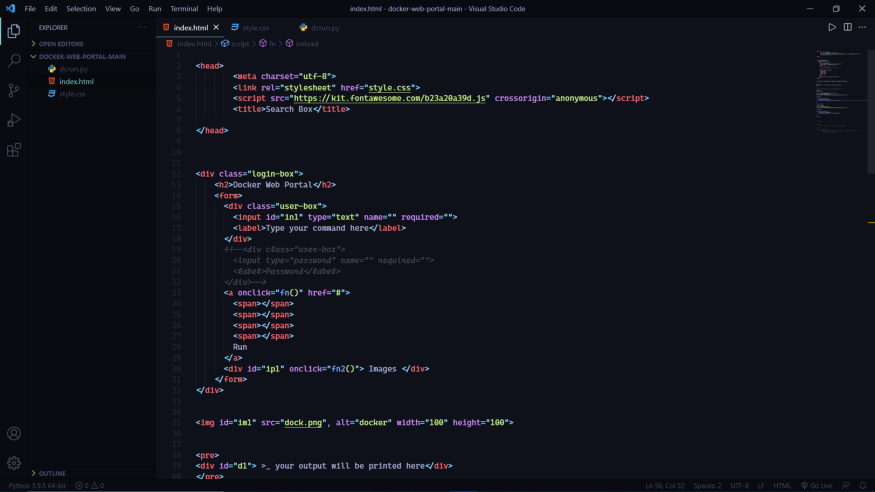Change HTML language mode
Image resolution: width=875 pixels, height=492 pixels.
tap(782, 485)
